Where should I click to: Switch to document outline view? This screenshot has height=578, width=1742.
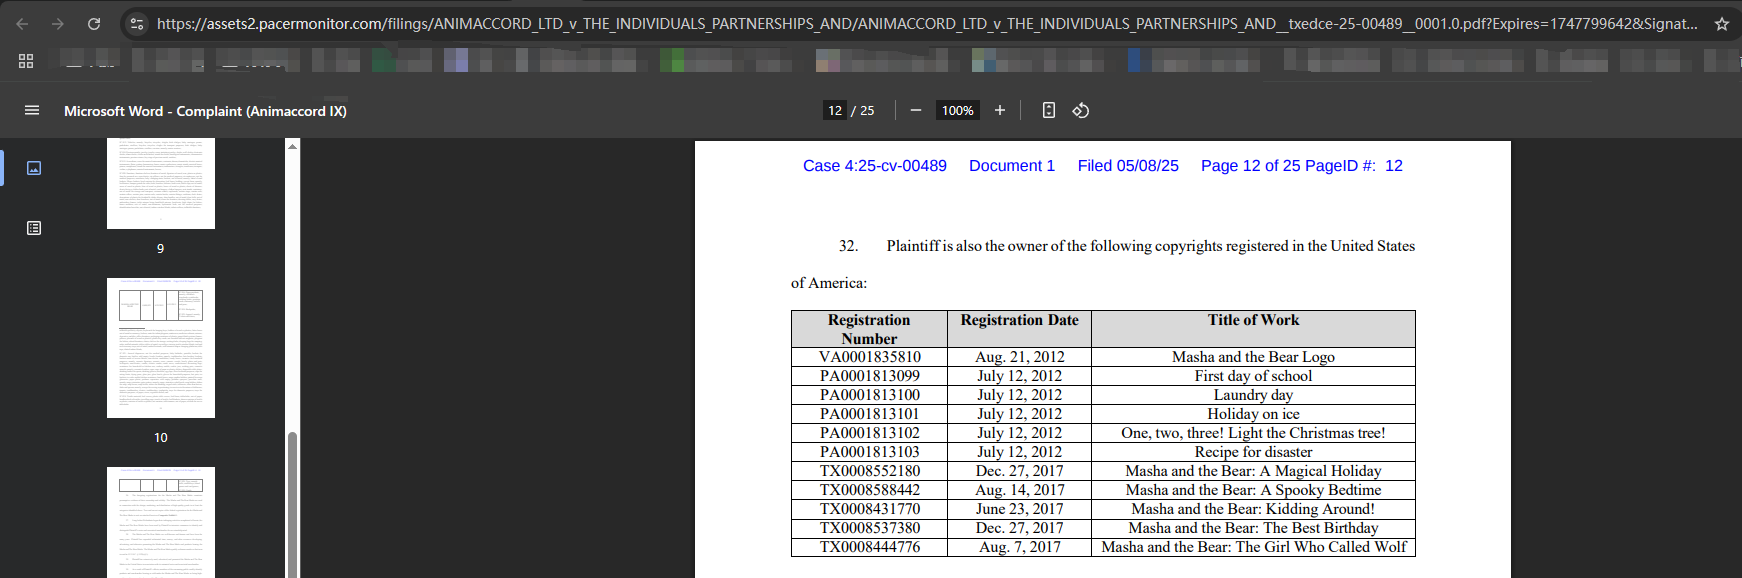pos(34,228)
